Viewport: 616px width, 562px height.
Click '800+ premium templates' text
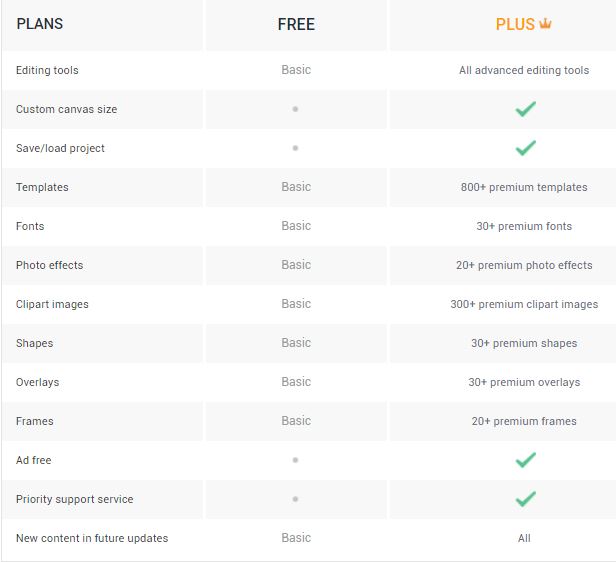point(524,187)
